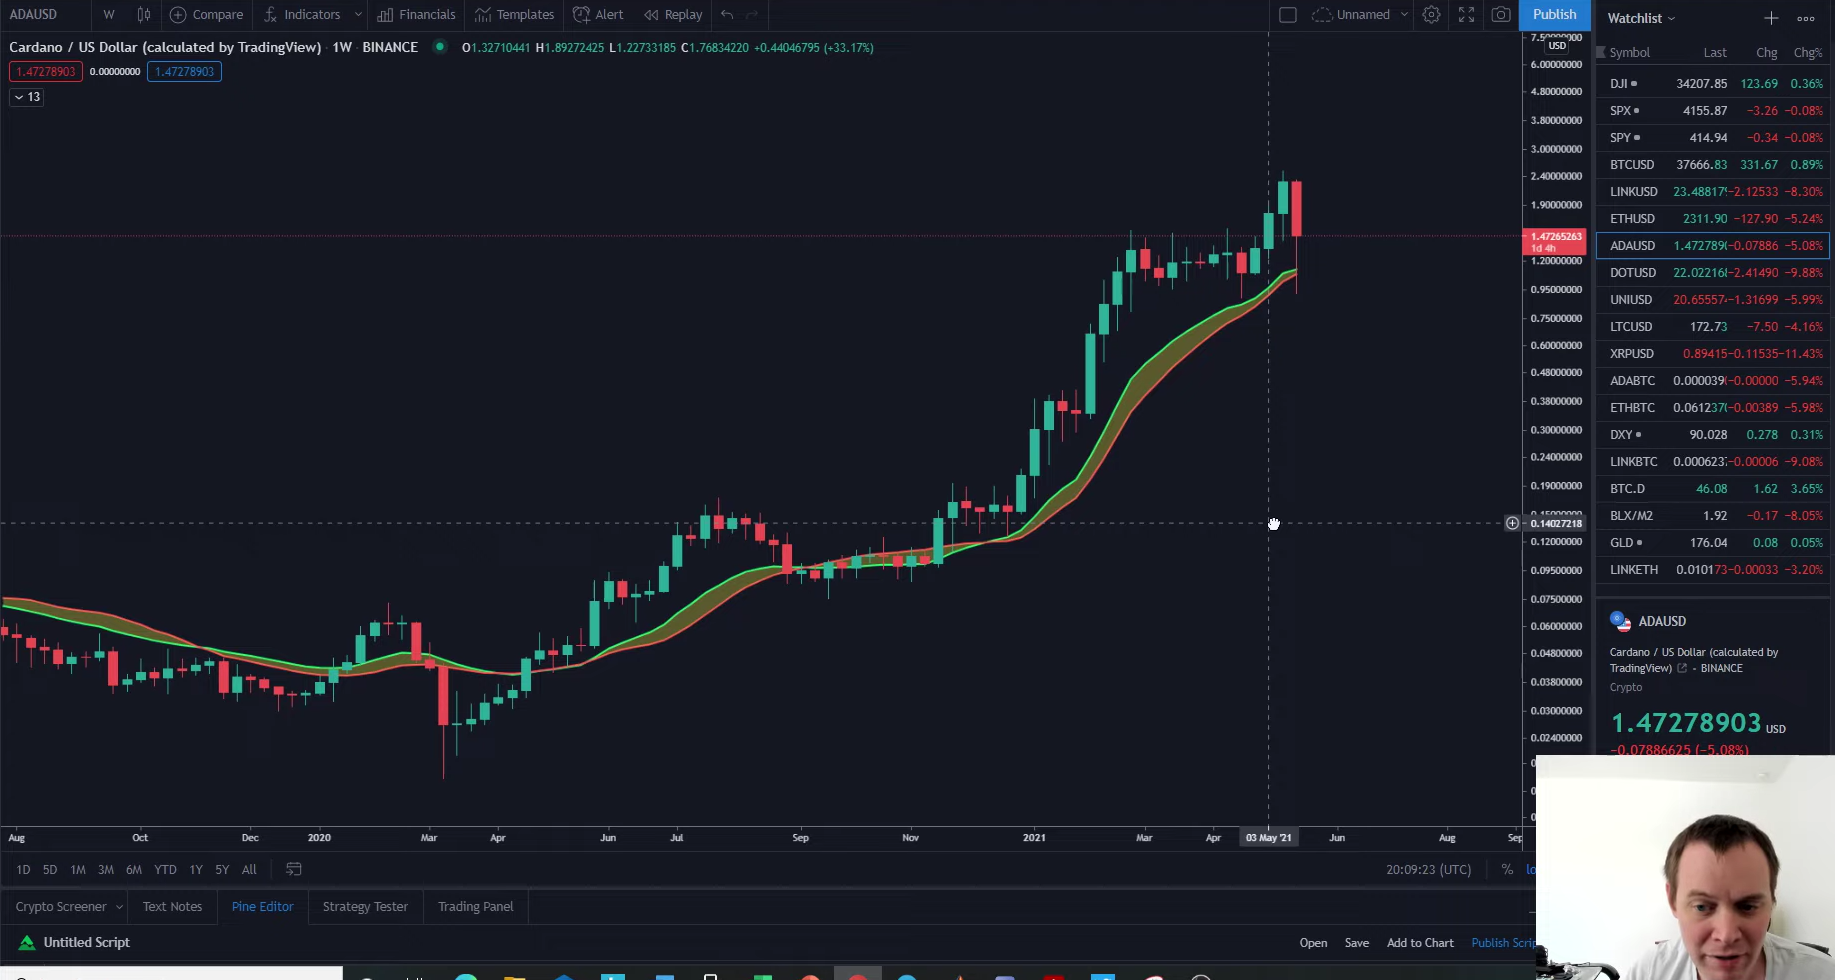Open the Trading Panel tab
Image resolution: width=1835 pixels, height=980 pixels.
coord(475,906)
